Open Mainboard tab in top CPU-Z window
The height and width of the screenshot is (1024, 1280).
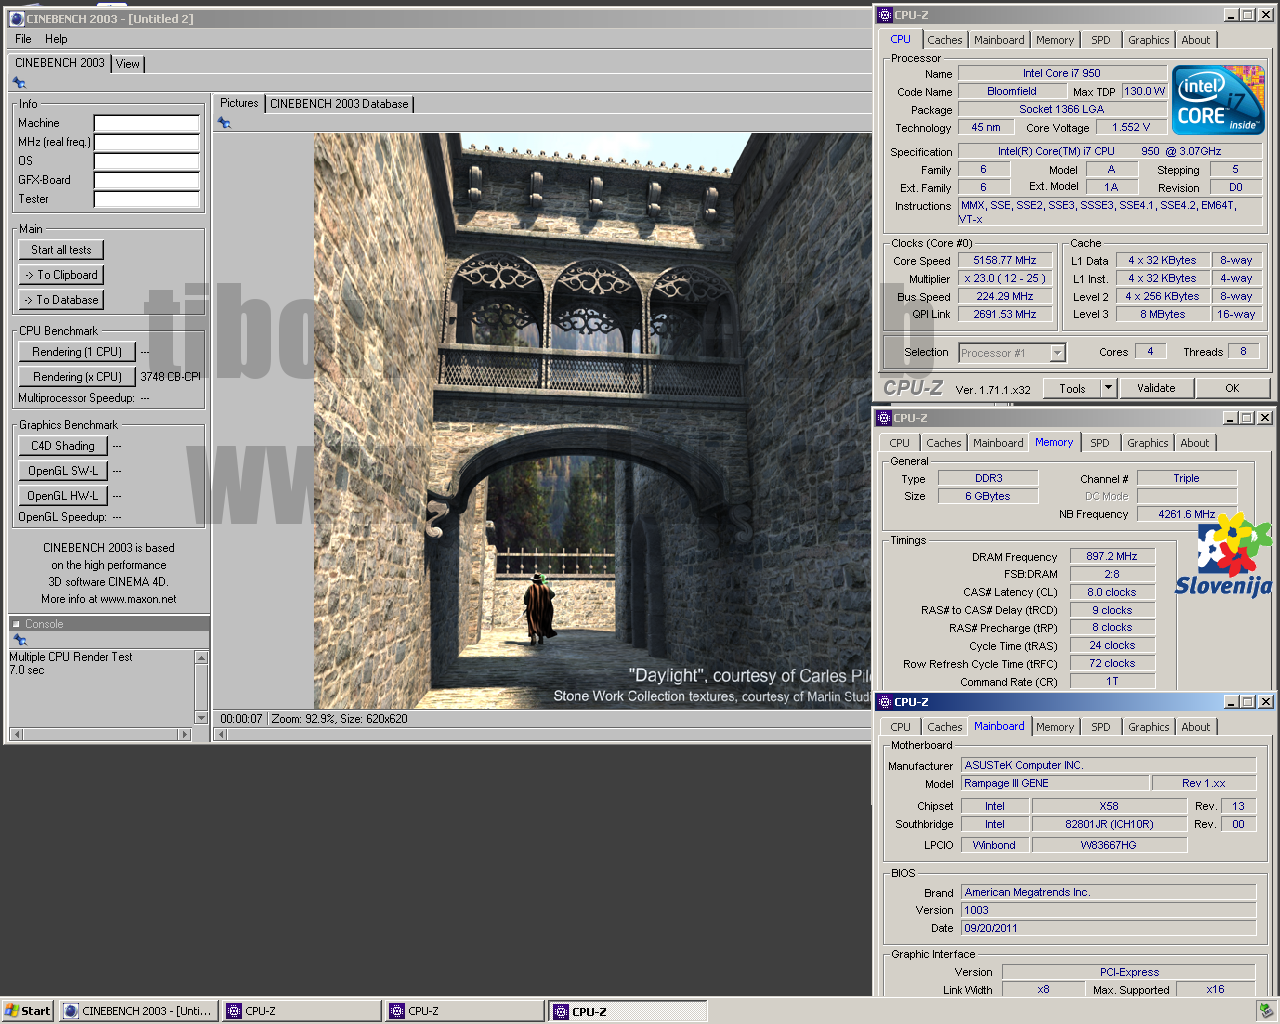(999, 40)
